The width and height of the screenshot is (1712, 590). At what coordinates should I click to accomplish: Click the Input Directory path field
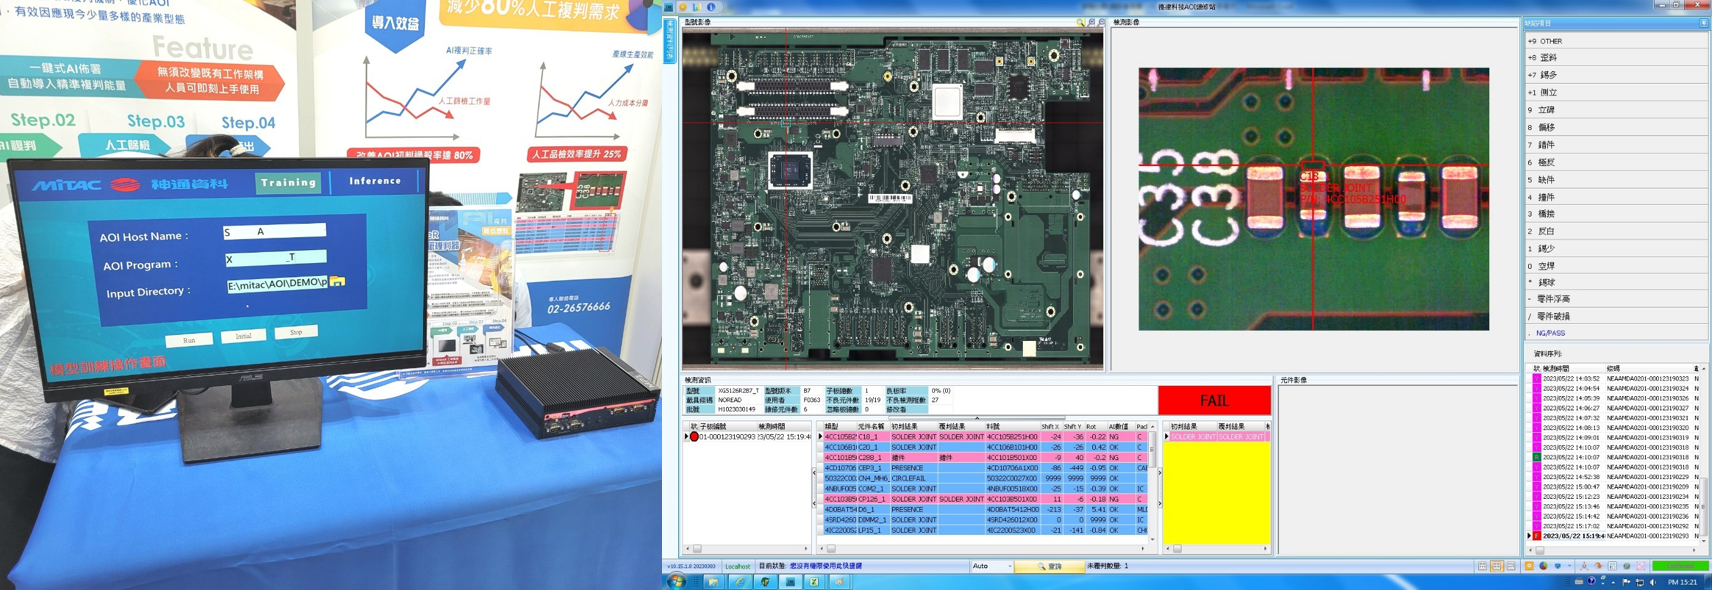click(277, 284)
